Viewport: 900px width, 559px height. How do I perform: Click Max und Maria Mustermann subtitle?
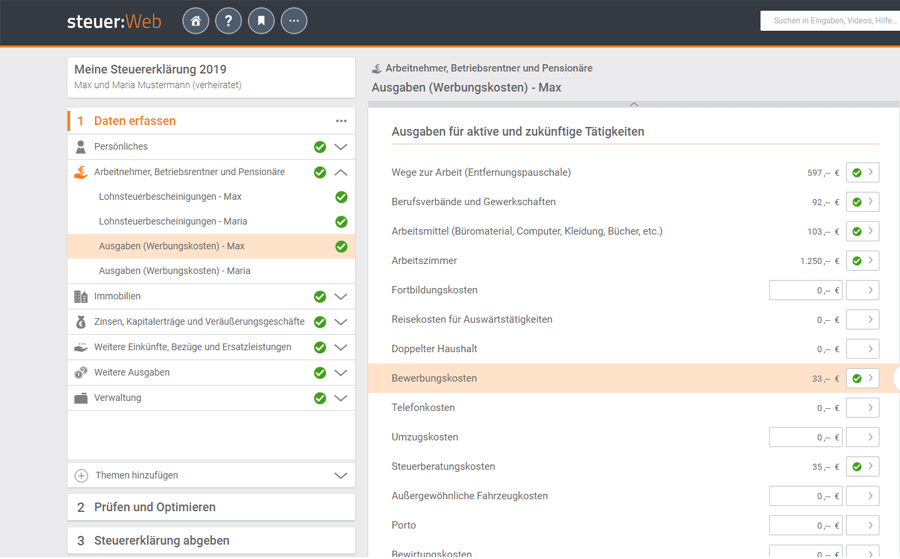(x=158, y=85)
